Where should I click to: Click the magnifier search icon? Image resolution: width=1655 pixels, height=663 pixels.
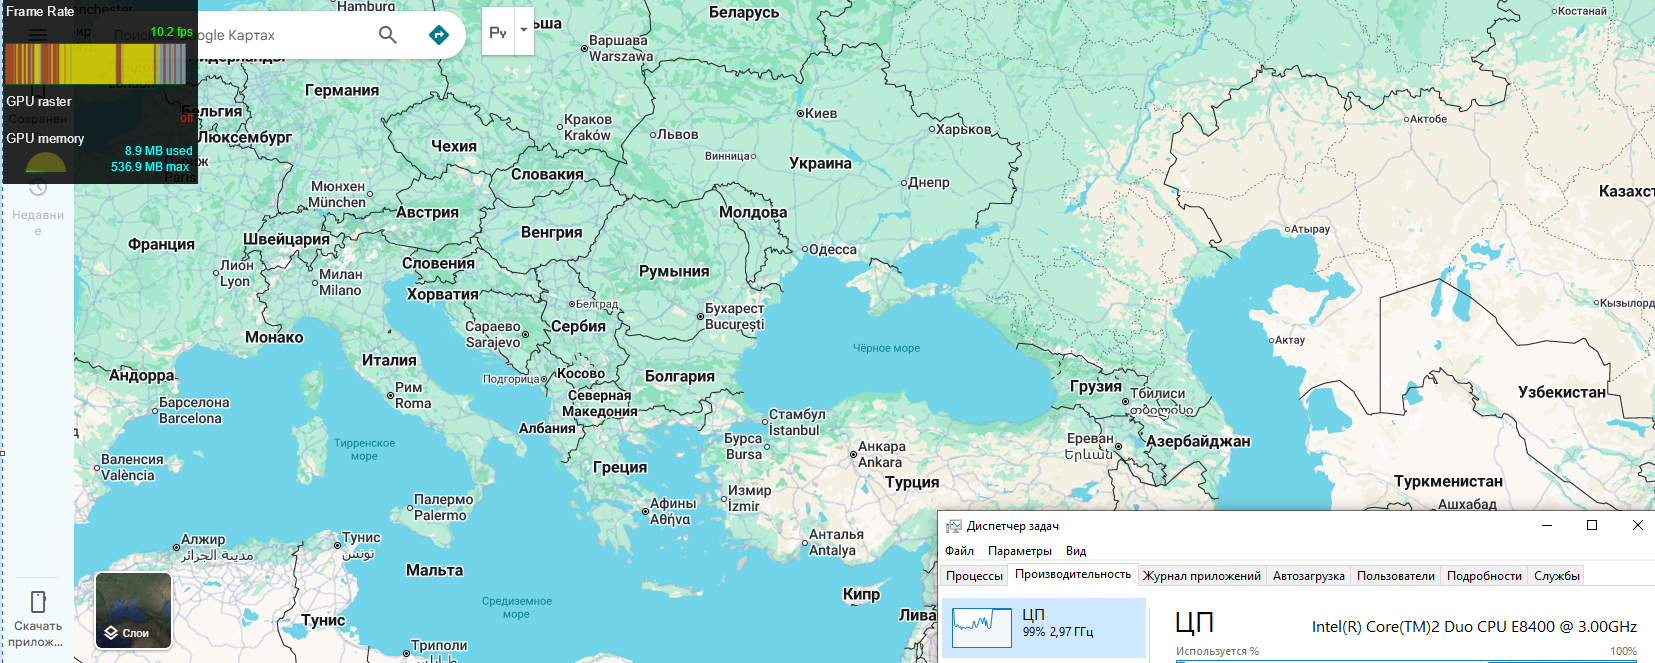tap(388, 35)
